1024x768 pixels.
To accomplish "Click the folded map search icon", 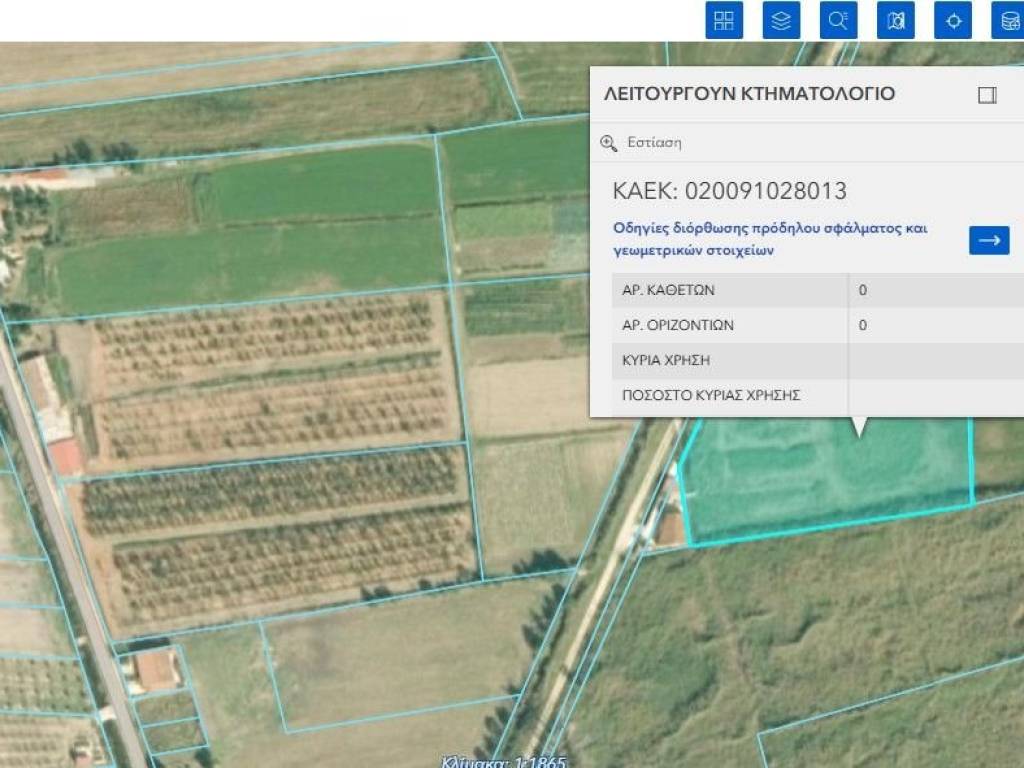I will [895, 20].
